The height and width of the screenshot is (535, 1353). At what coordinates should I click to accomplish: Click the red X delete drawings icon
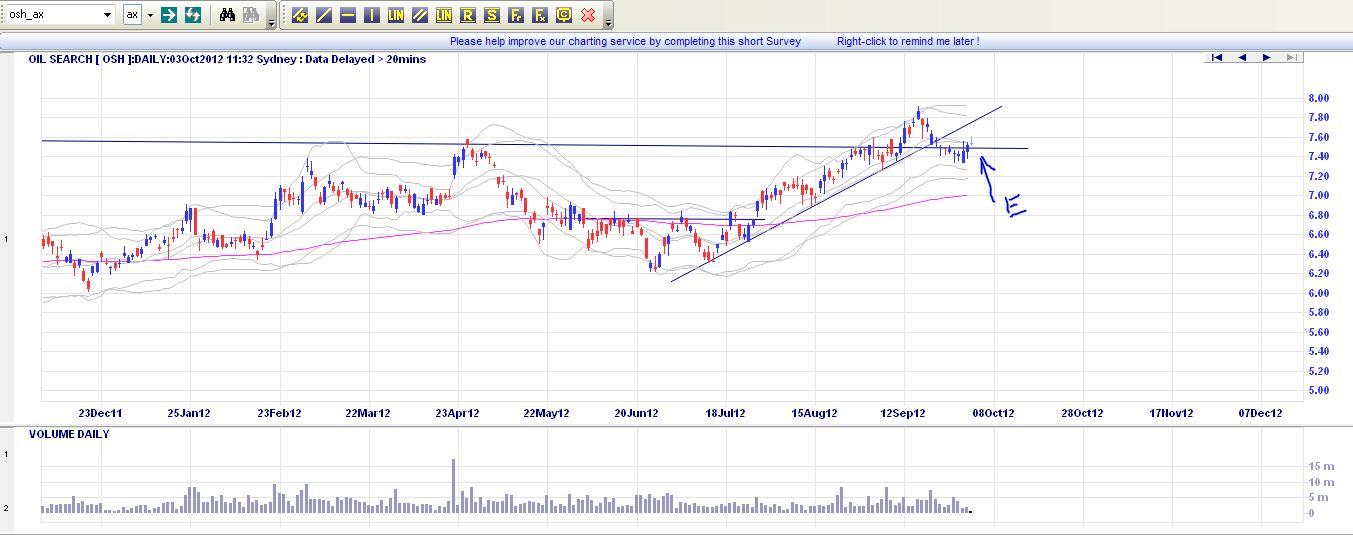click(x=588, y=15)
